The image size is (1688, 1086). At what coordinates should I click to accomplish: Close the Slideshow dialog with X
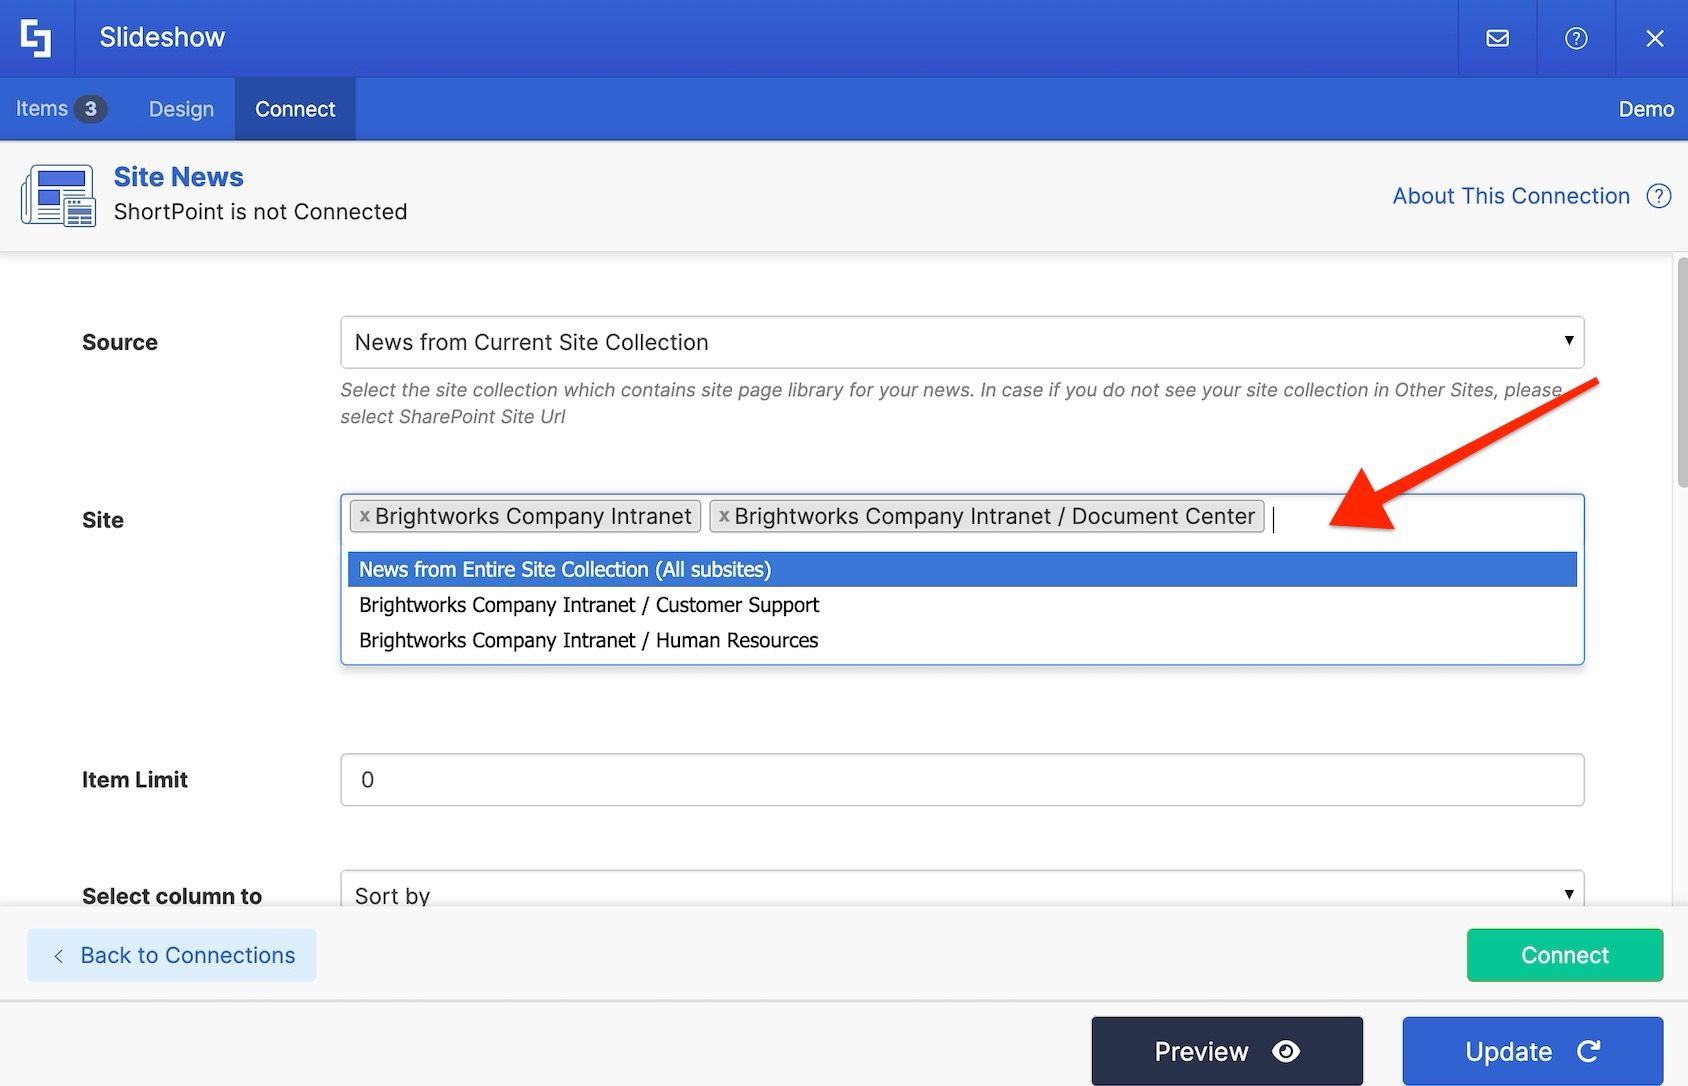click(1655, 38)
